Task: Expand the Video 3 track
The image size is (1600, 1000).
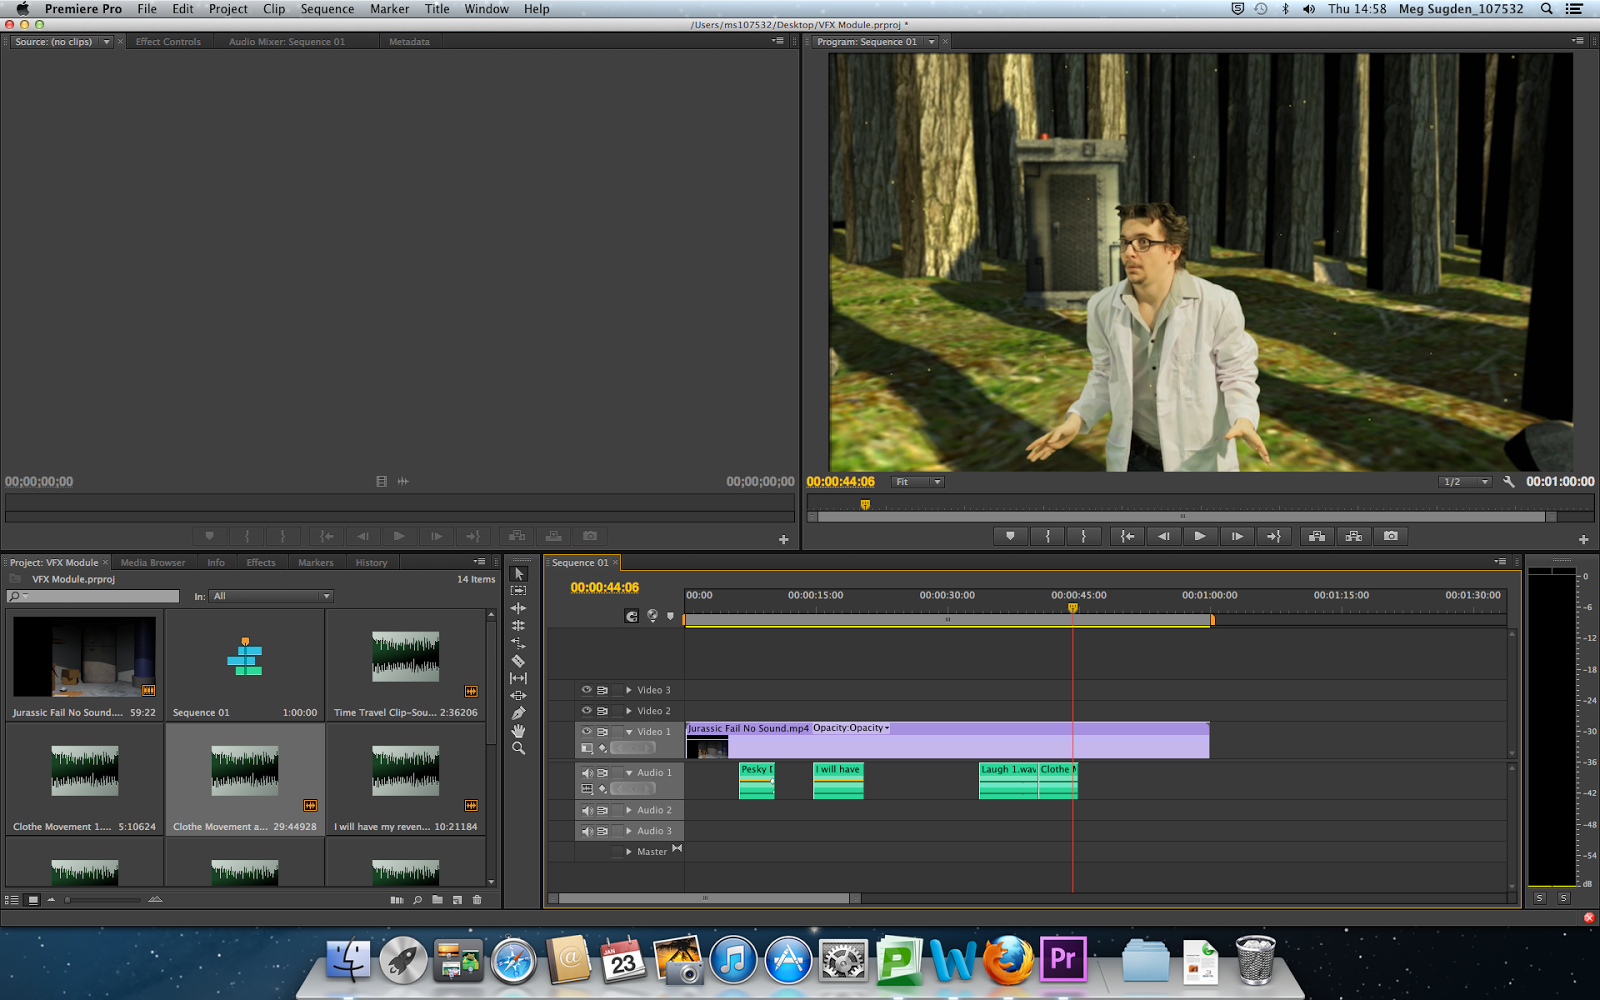Action: (x=629, y=690)
